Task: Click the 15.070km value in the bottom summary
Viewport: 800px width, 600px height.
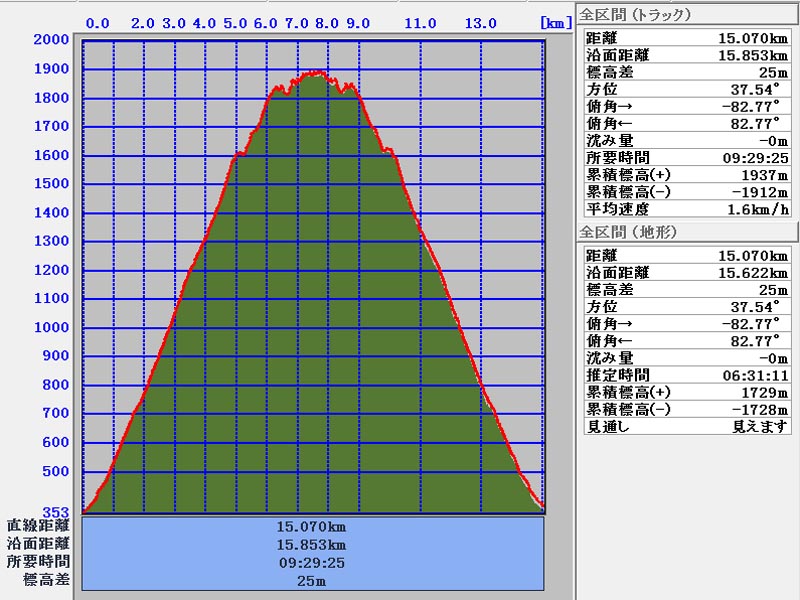Action: pyautogui.click(x=315, y=526)
